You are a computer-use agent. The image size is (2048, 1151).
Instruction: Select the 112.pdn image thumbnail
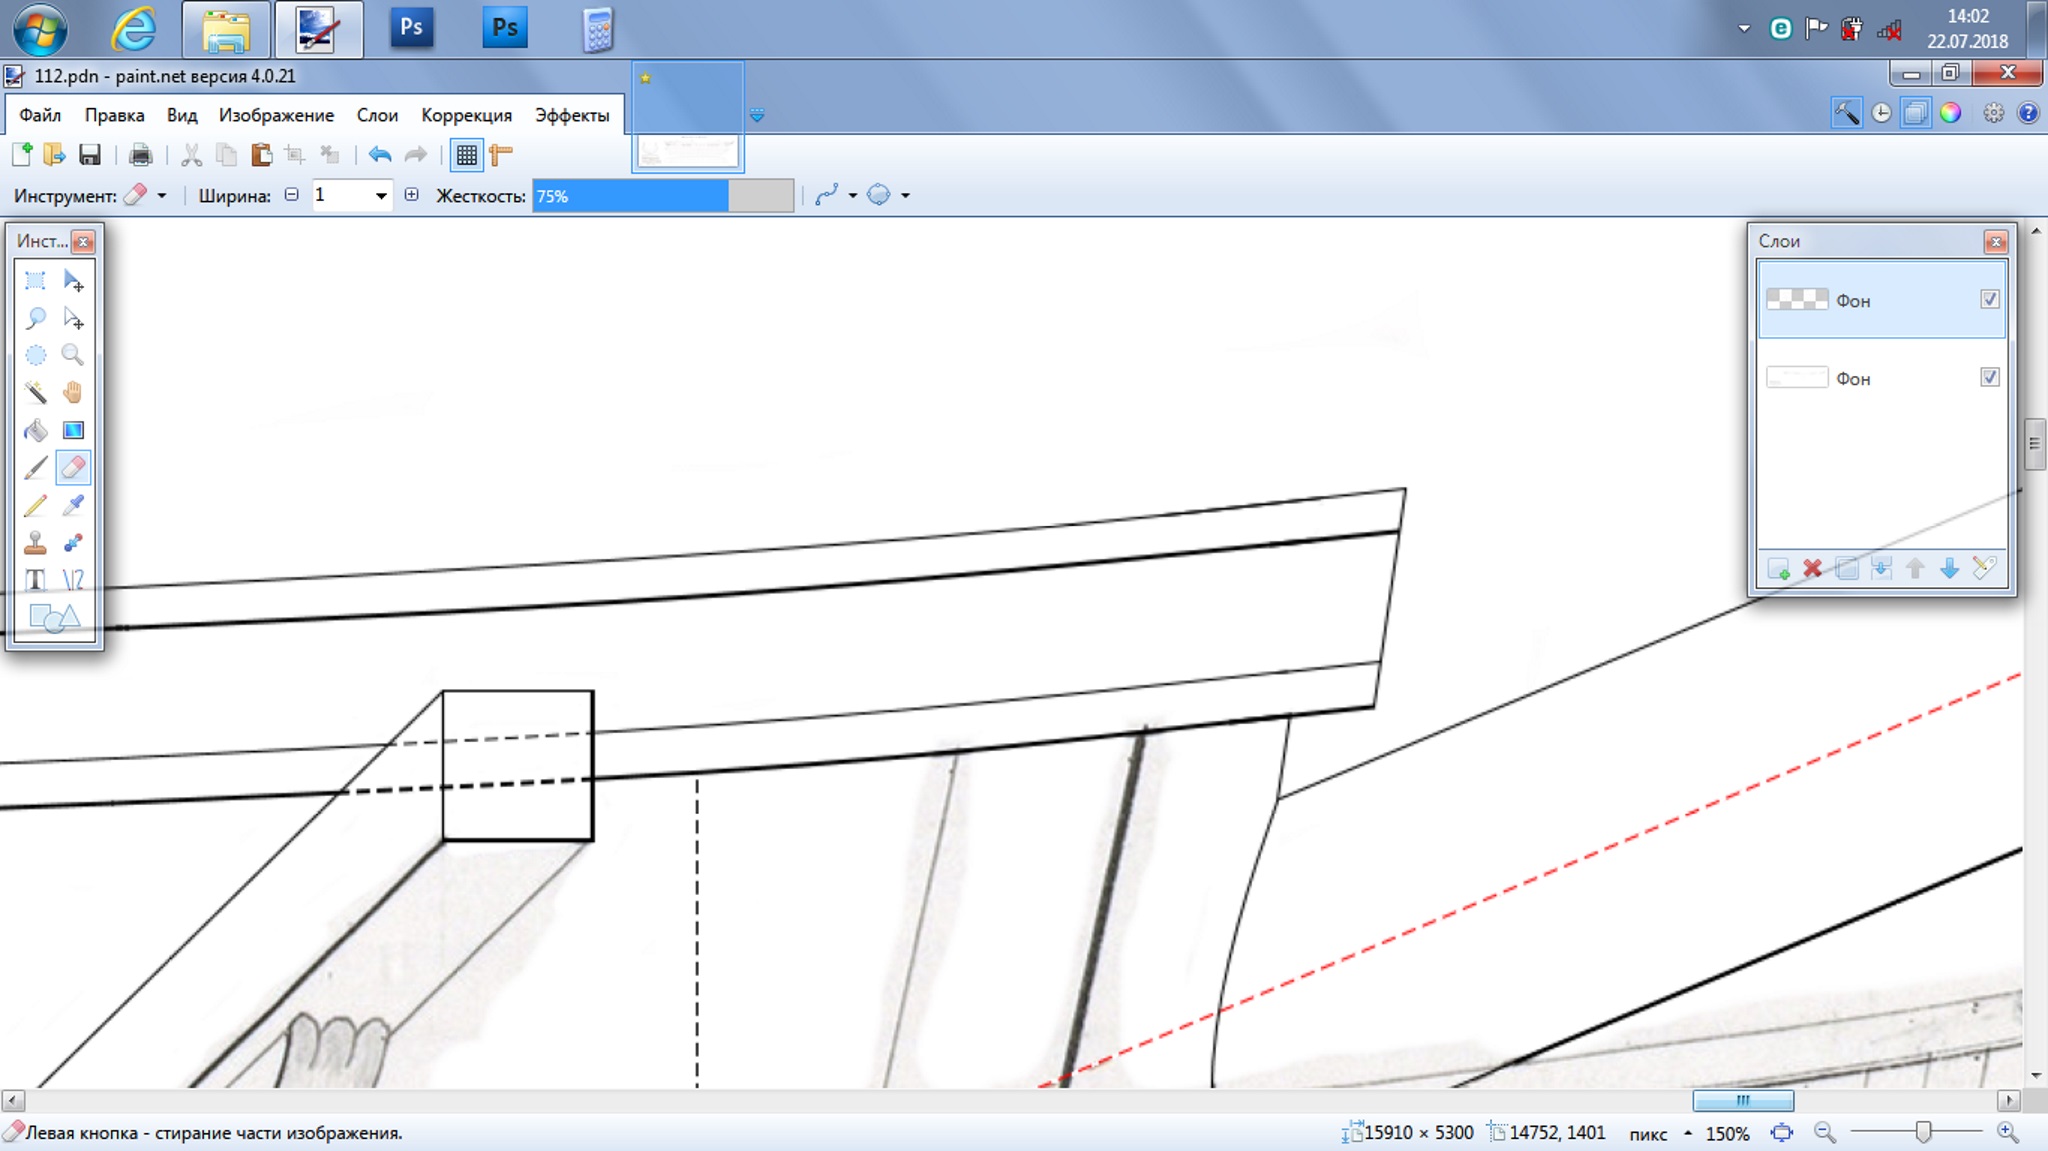(x=688, y=117)
